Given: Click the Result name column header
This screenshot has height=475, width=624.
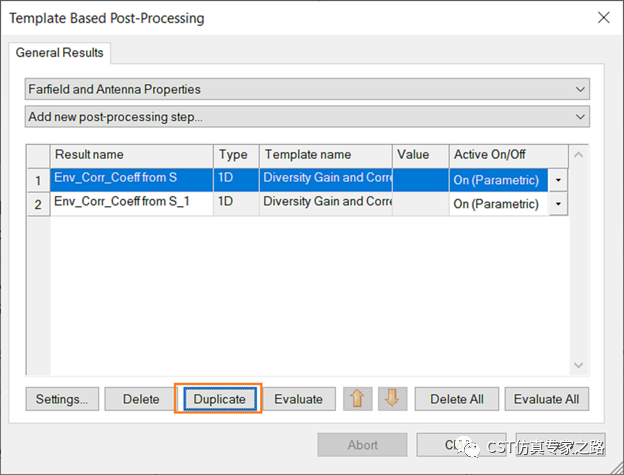Looking at the screenshot, I should pyautogui.click(x=130, y=155).
